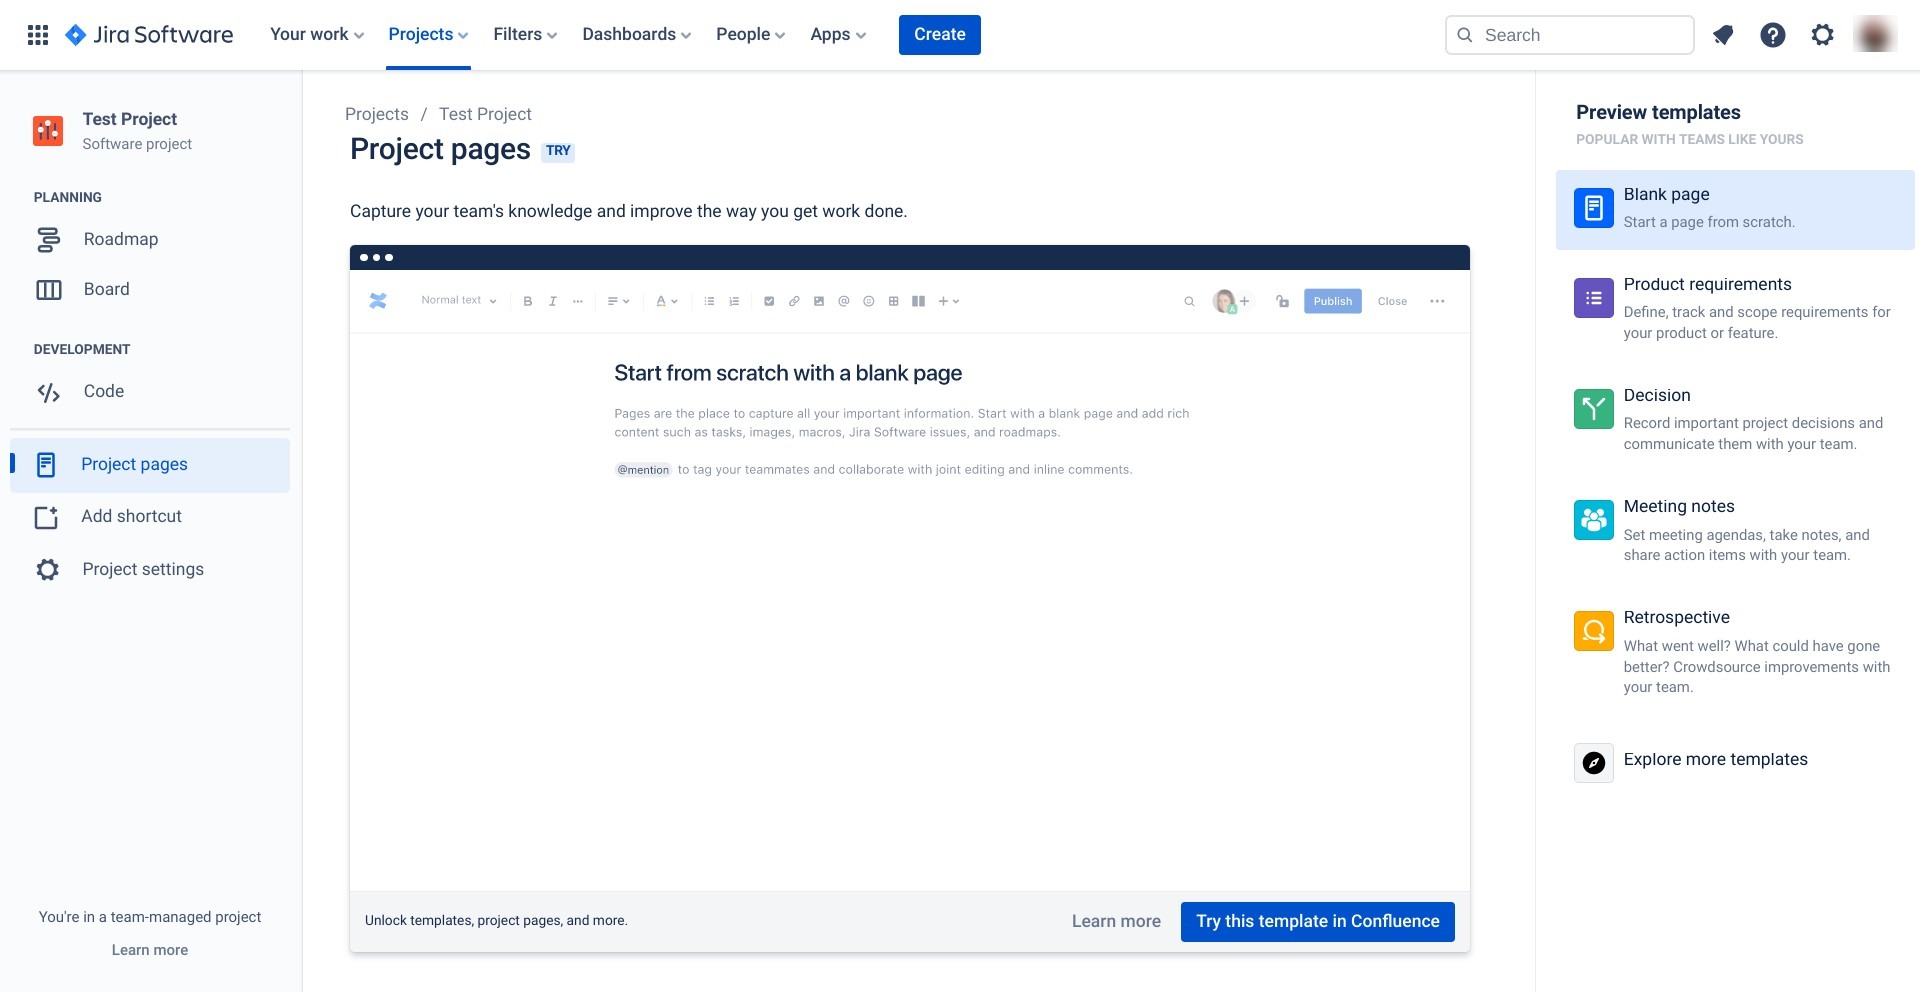
Task: Click the more formatting ellipsis after Italic
Action: point(578,301)
